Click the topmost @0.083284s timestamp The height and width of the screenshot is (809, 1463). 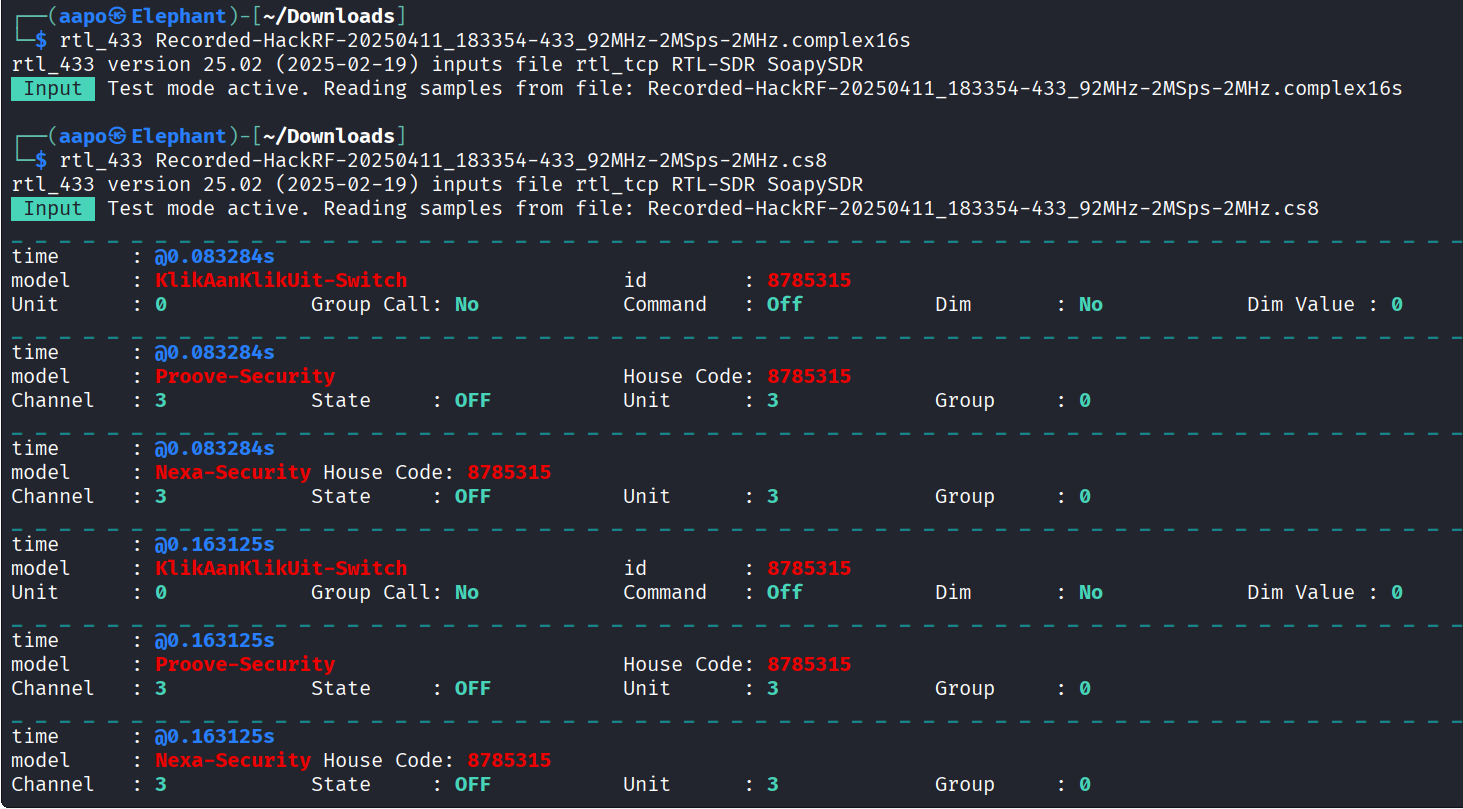click(214, 257)
